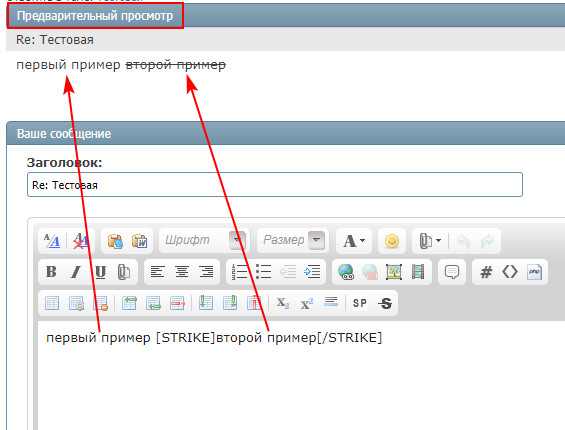This screenshot has width=565, height=430.
Task: Click the Предварительный просмотр header
Action: click(95, 16)
